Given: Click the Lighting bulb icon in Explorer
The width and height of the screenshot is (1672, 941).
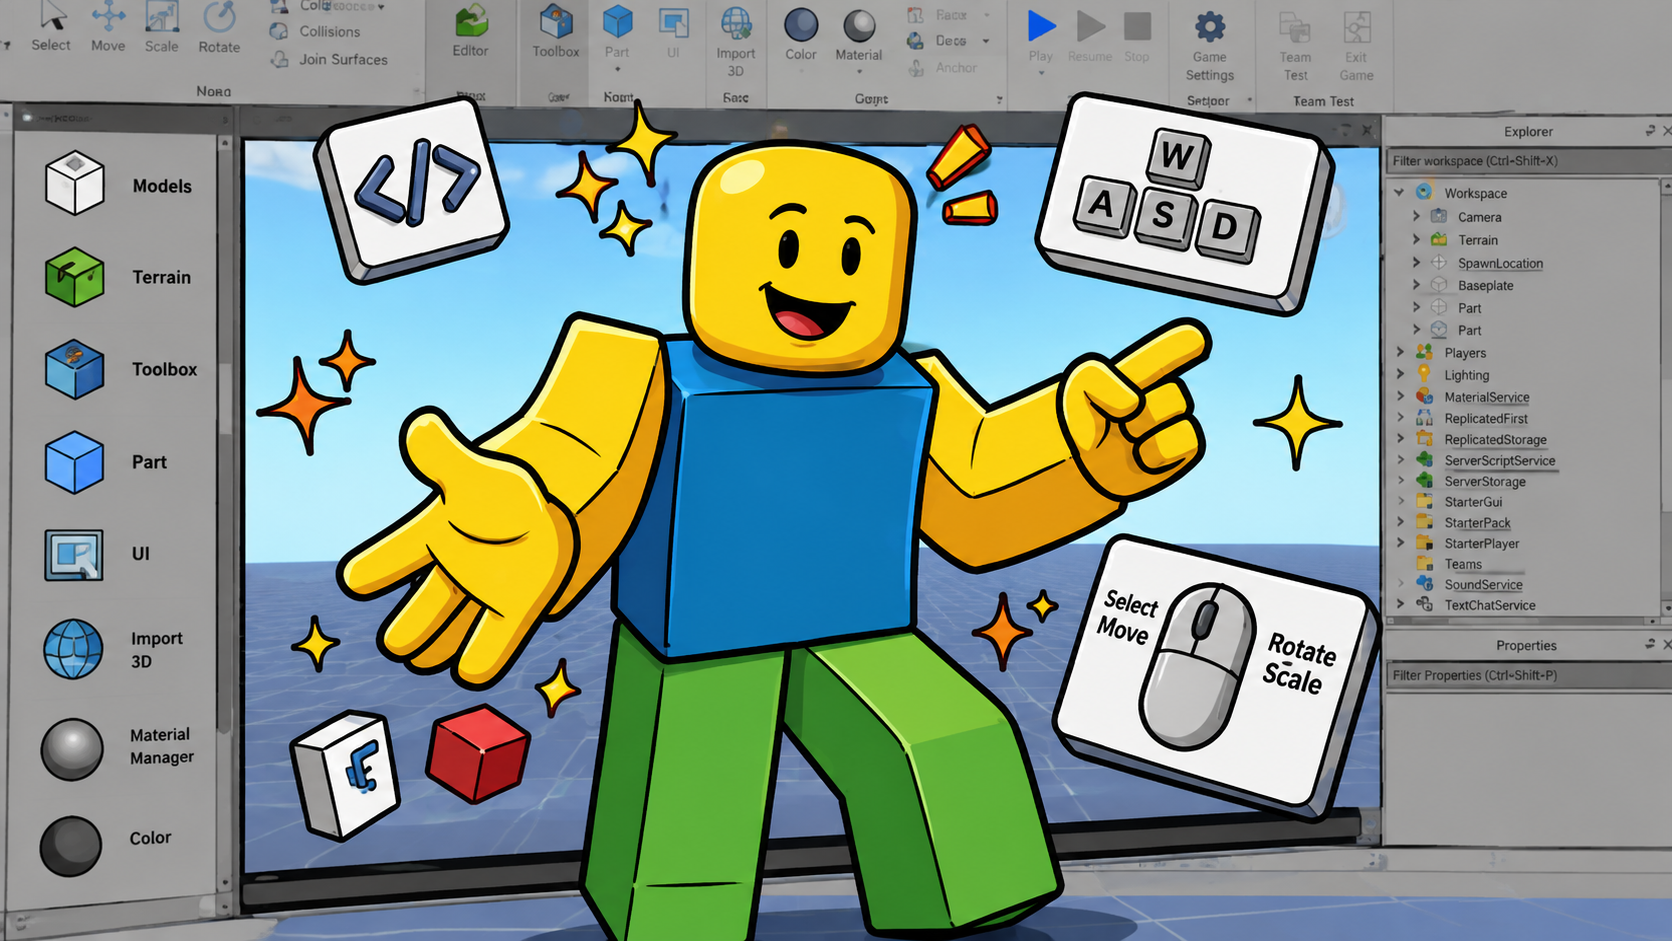Looking at the screenshot, I should coord(1424,374).
